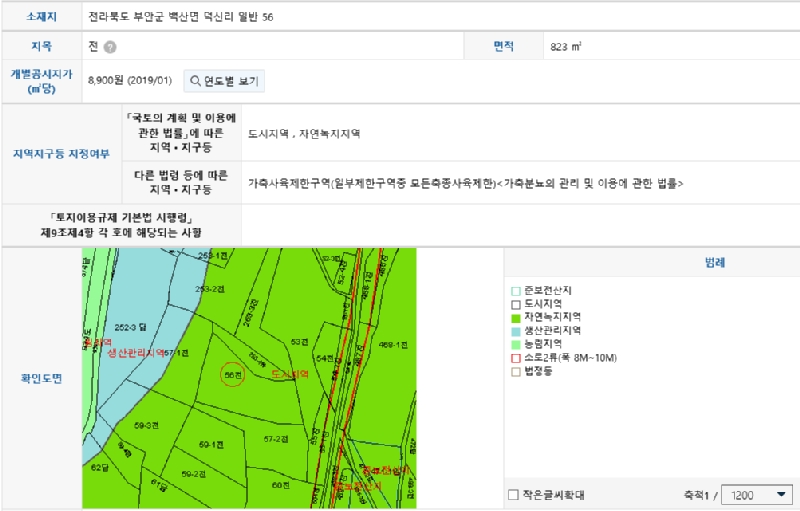Click parcel 60전 on map
The width and height of the screenshot is (800, 511).
click(281, 485)
